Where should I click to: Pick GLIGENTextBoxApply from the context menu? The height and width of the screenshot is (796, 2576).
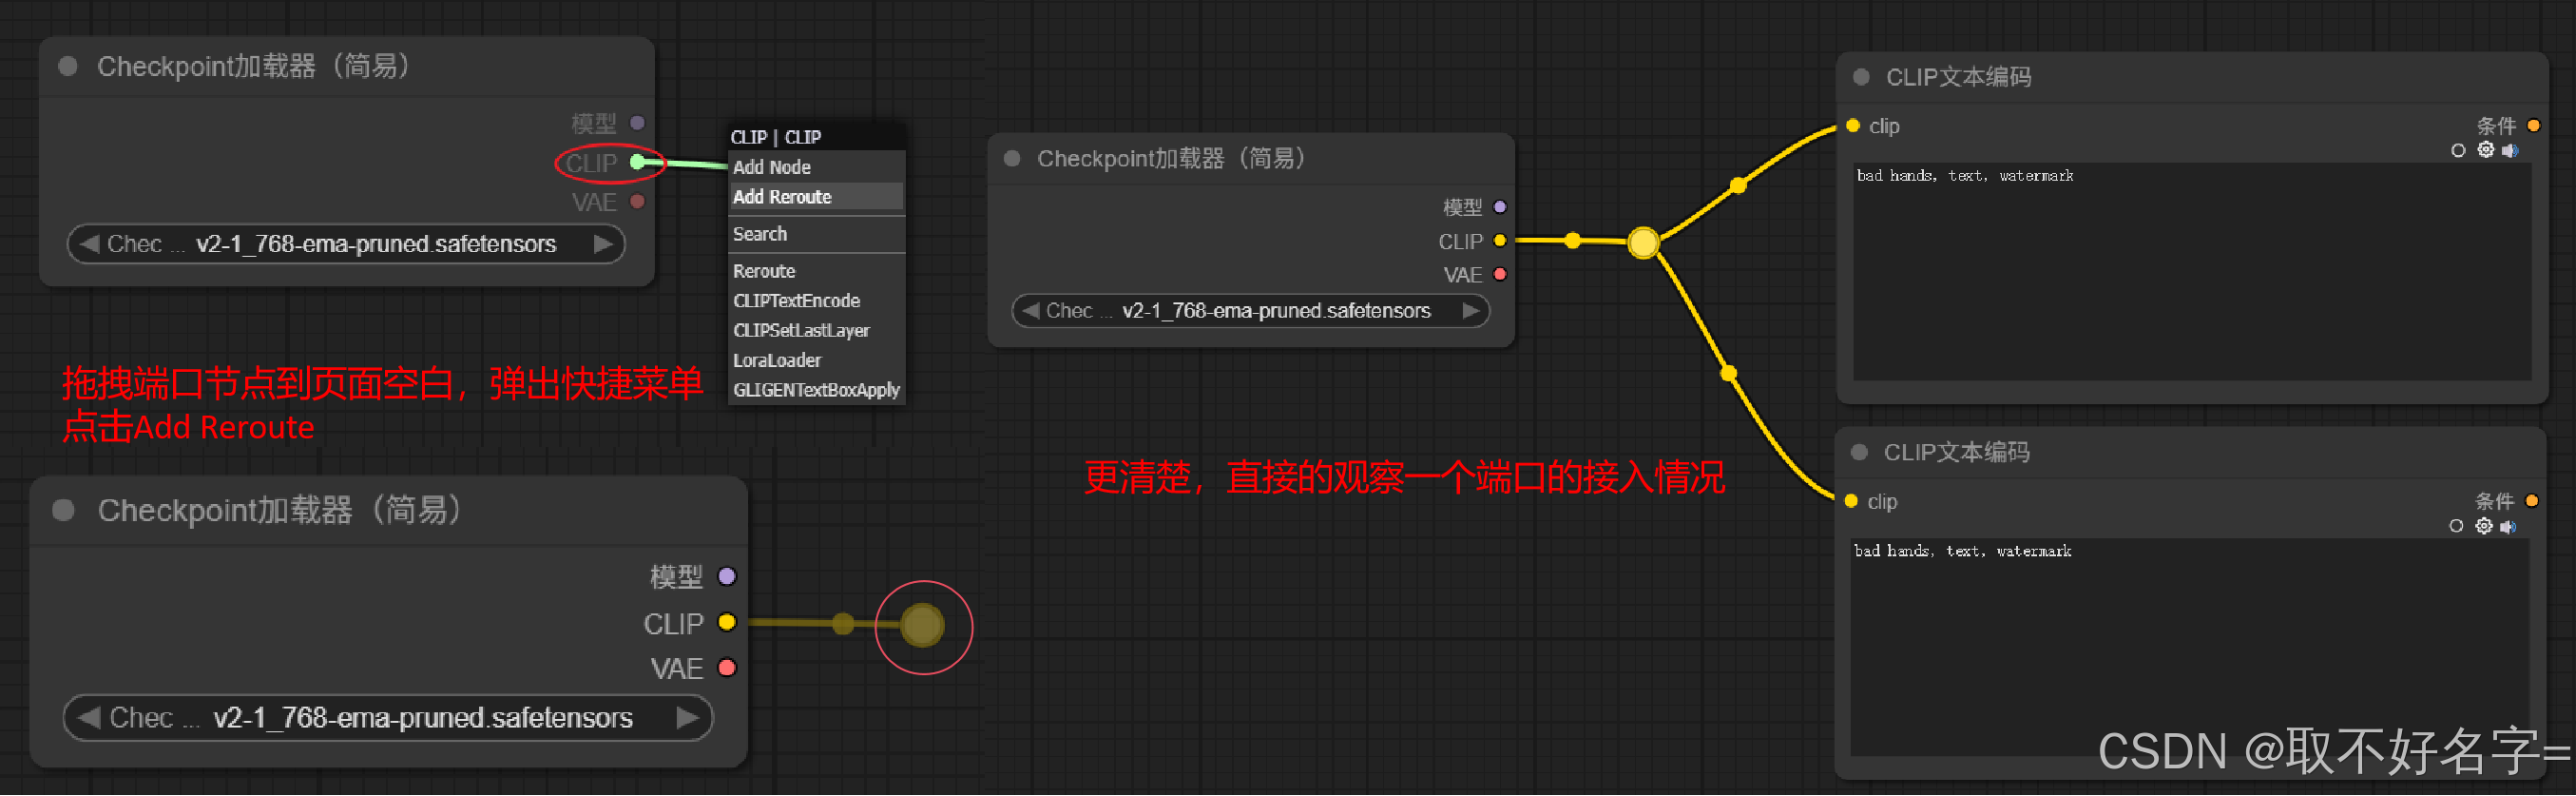pyautogui.click(x=816, y=390)
